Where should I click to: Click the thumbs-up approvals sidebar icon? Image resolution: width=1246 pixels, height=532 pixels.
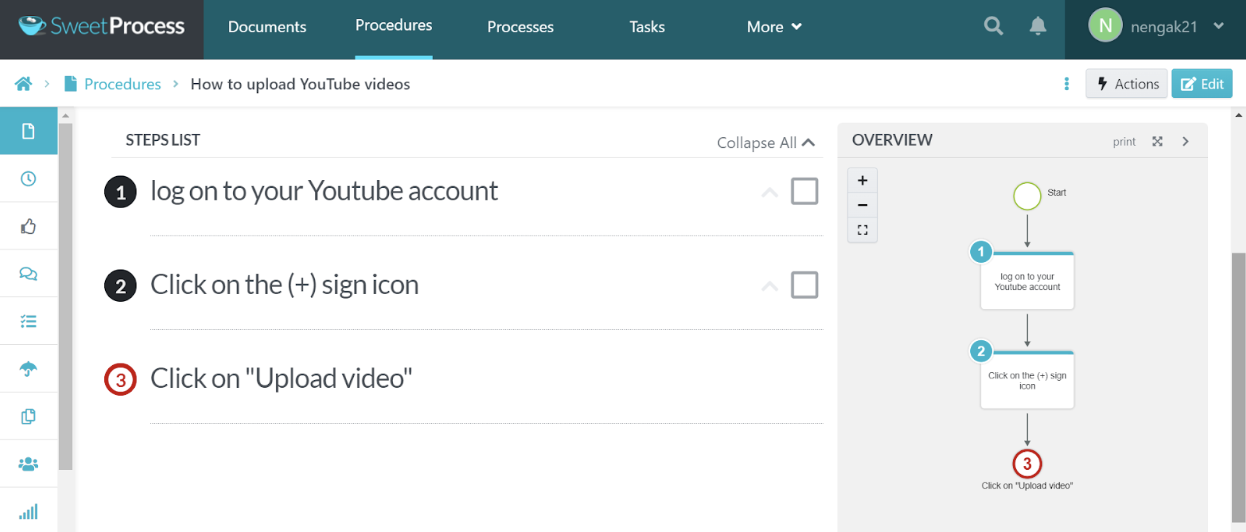pyautogui.click(x=28, y=227)
